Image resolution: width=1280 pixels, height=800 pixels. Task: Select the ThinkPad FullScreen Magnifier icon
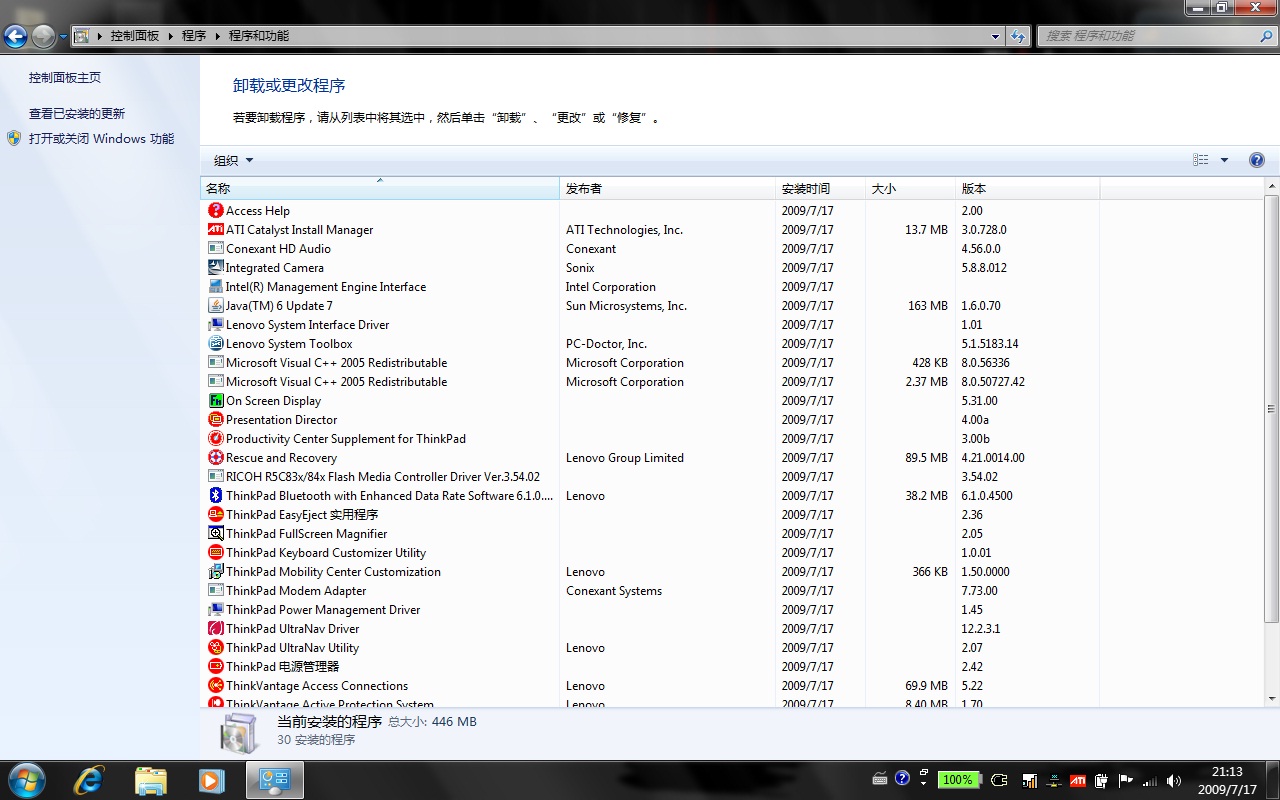pos(215,534)
